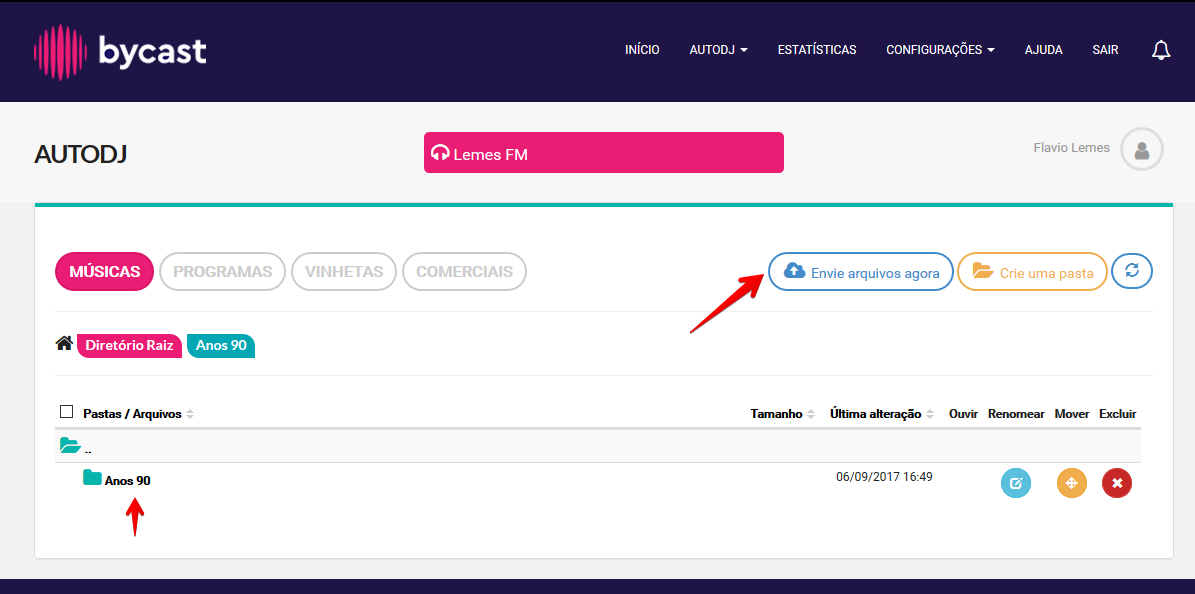
Task: Open the parent folder '..' icon
Action: (69, 445)
